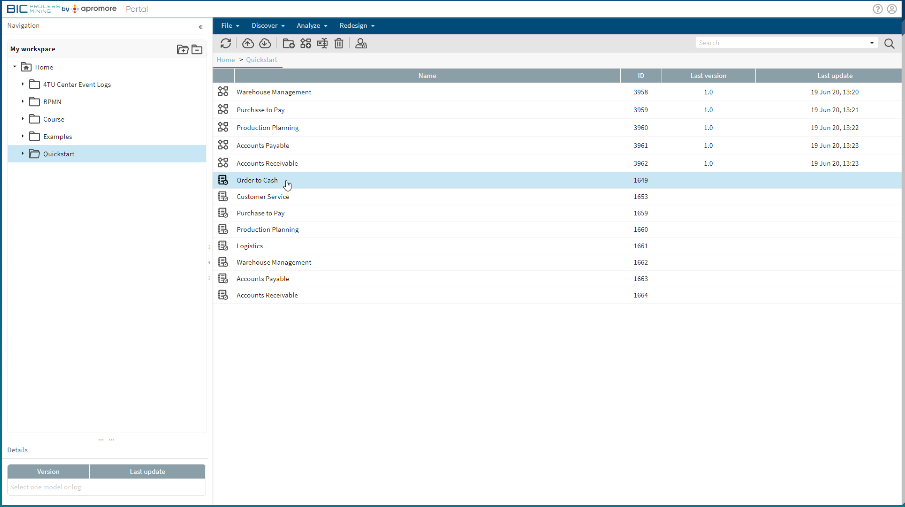The width and height of the screenshot is (905, 507).
Task: Open the Redesign menu
Action: (357, 25)
